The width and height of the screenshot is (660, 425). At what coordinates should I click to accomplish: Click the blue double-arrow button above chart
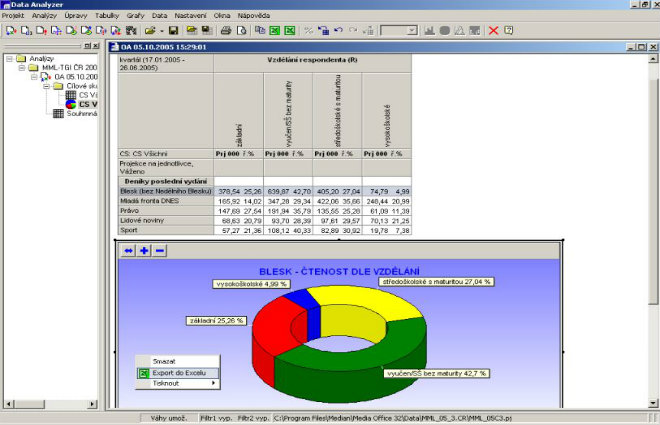click(x=128, y=251)
